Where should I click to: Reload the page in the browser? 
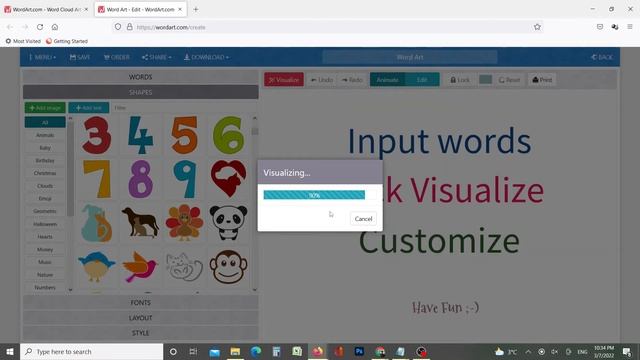coord(40,27)
